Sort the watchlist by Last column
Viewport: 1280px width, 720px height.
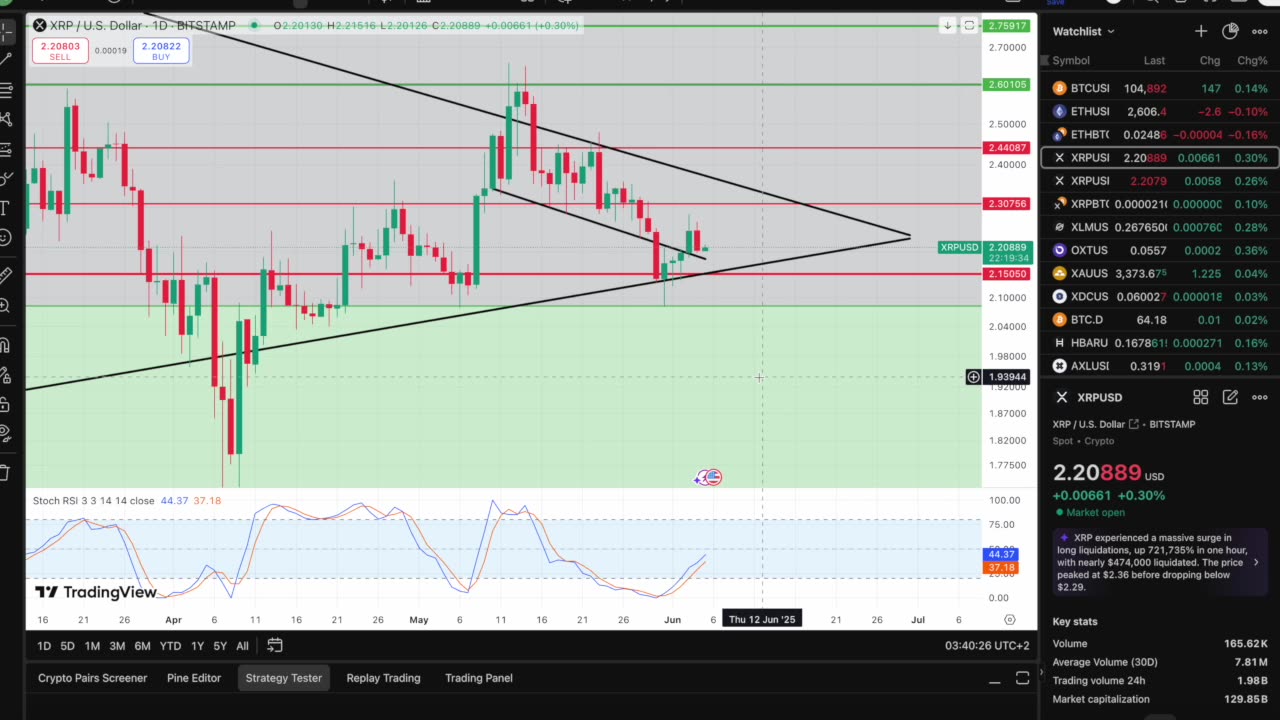[x=1154, y=61]
